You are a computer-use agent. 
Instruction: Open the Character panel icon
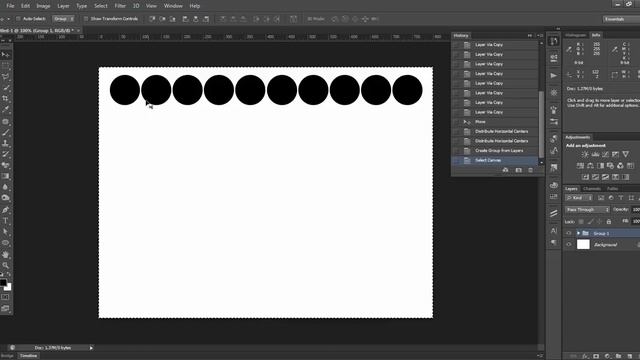coord(553,231)
